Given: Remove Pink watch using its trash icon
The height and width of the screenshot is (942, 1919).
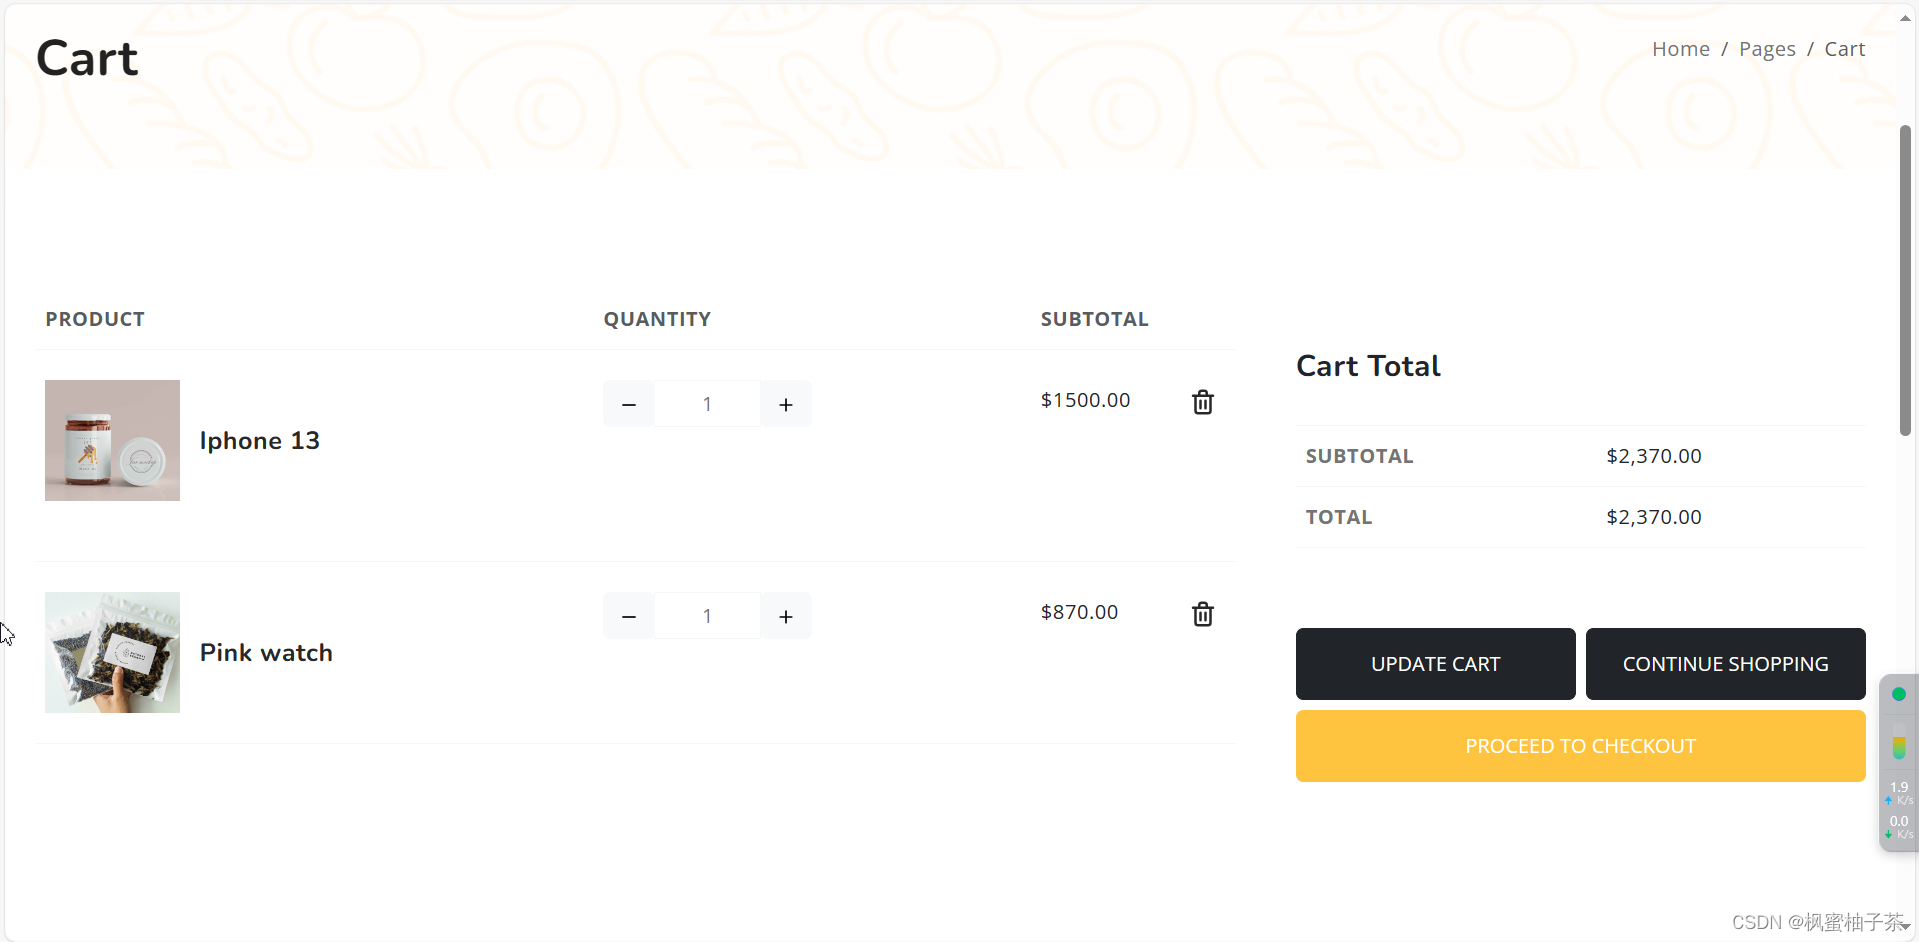Looking at the screenshot, I should tap(1202, 614).
